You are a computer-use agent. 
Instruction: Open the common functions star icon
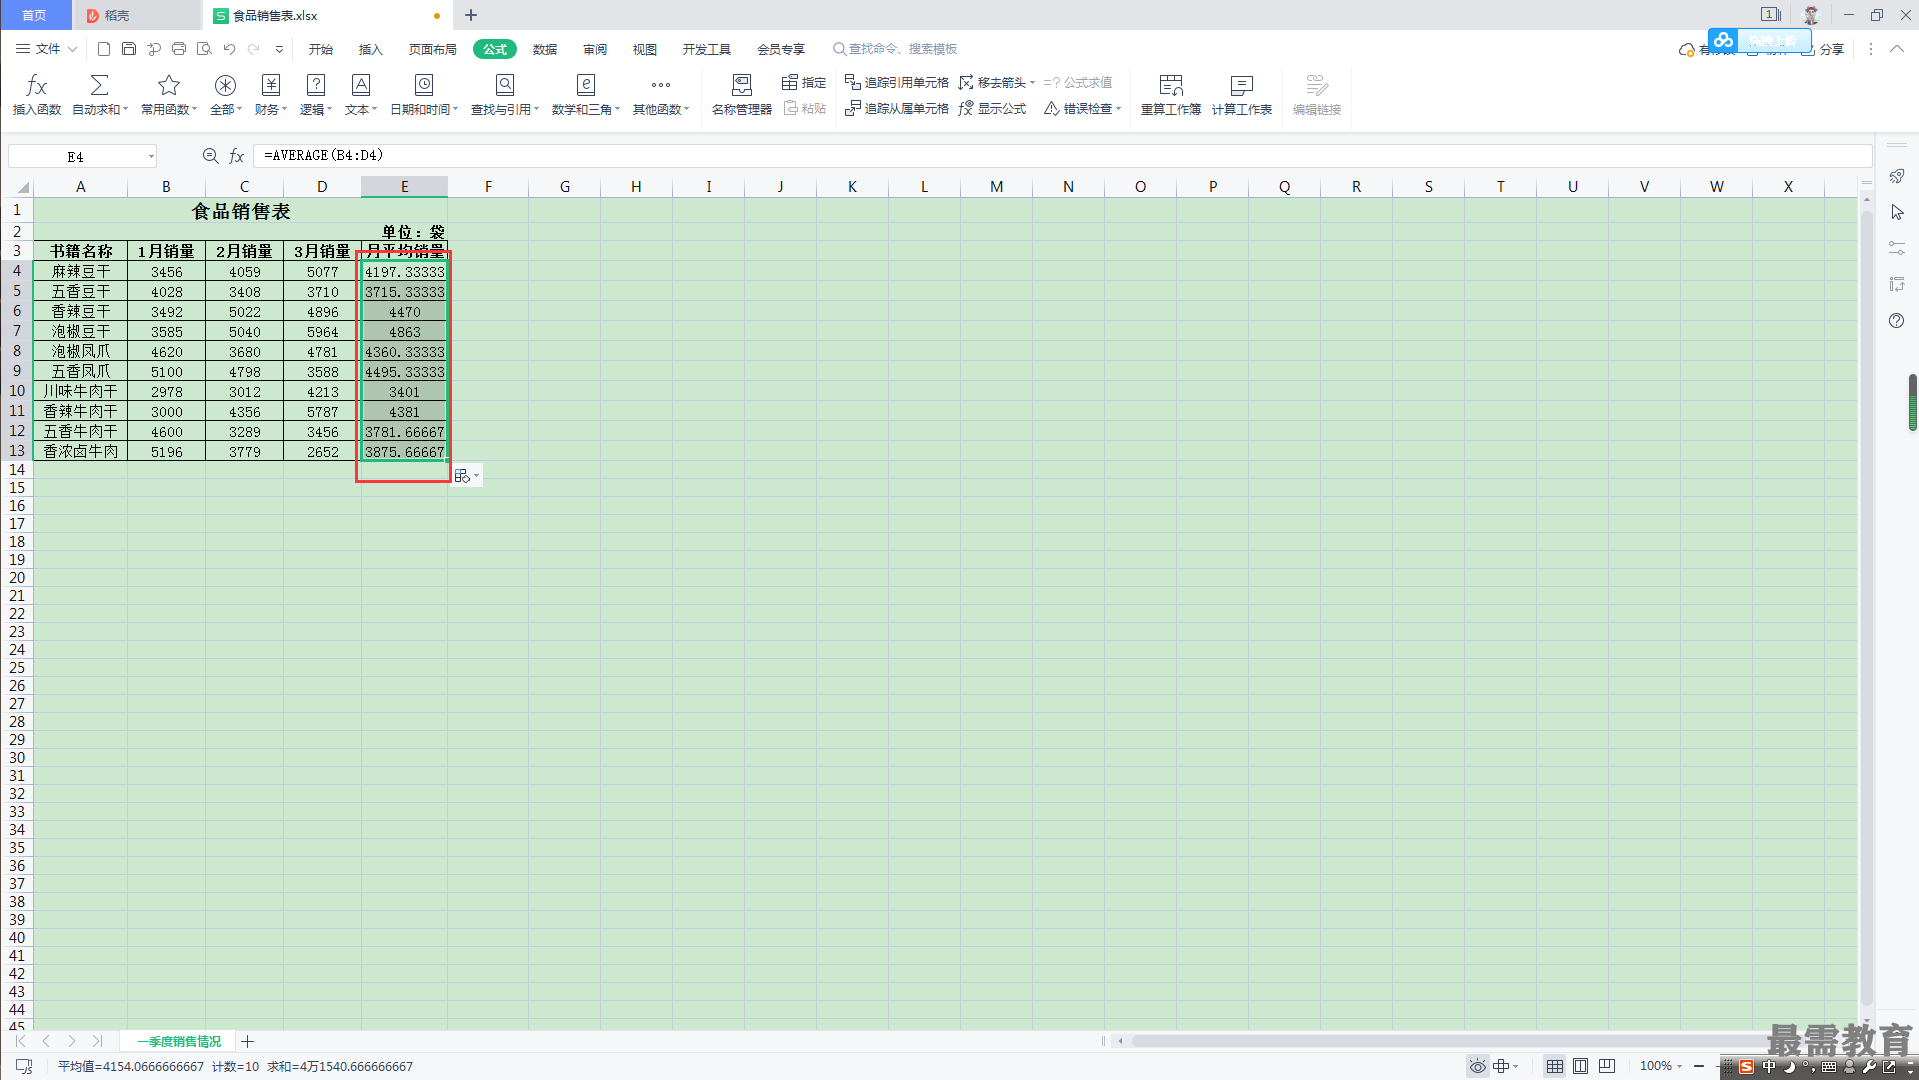[169, 86]
